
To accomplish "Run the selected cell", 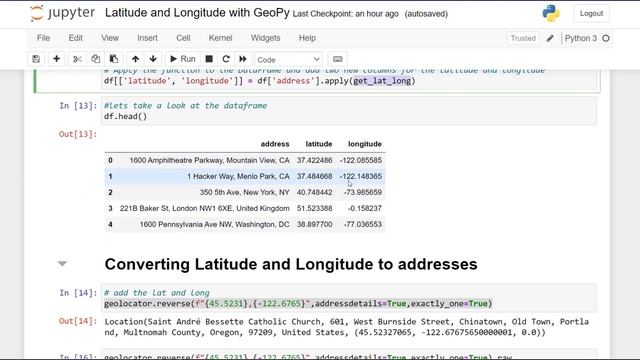I will [182, 59].
